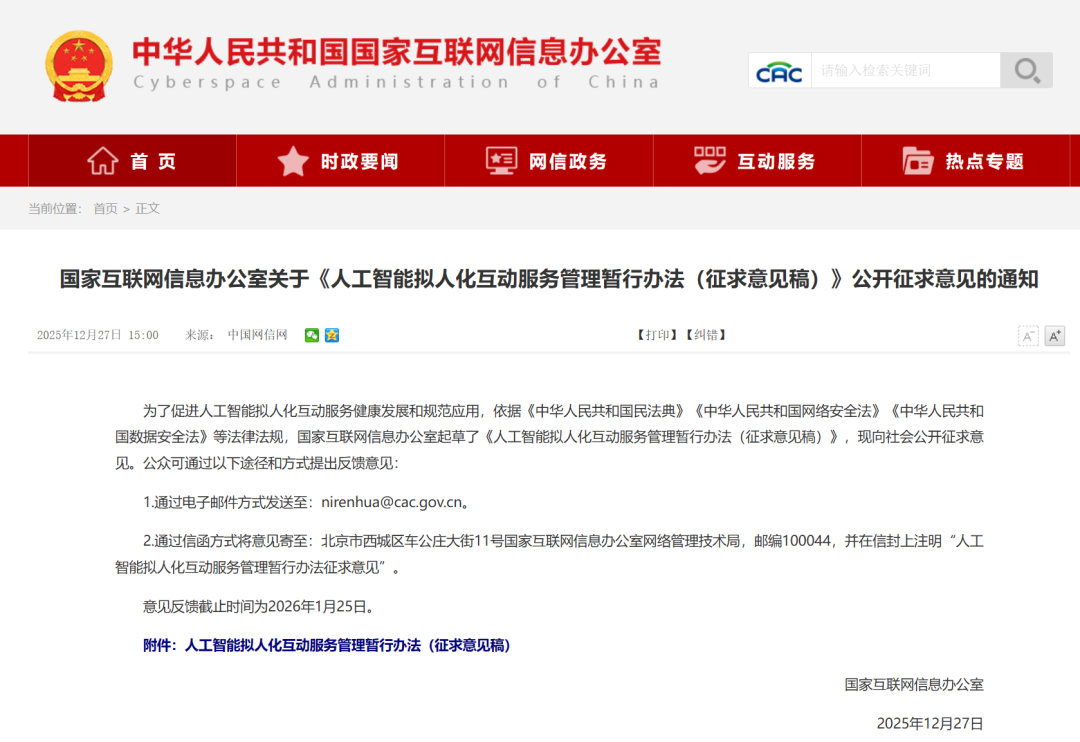Focus the search keyword input field

coord(905,70)
